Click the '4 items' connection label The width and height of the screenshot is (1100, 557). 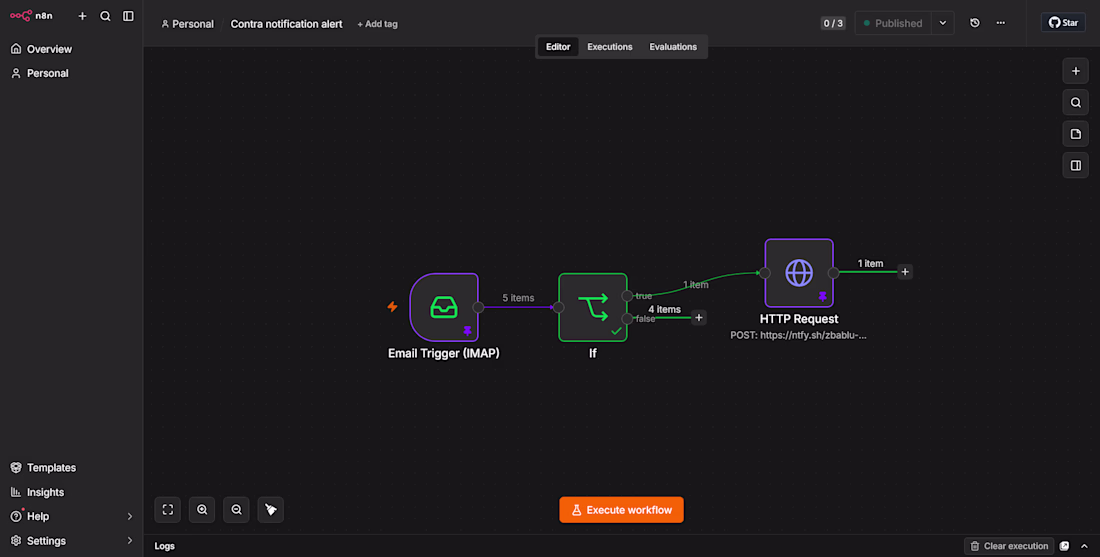click(664, 309)
